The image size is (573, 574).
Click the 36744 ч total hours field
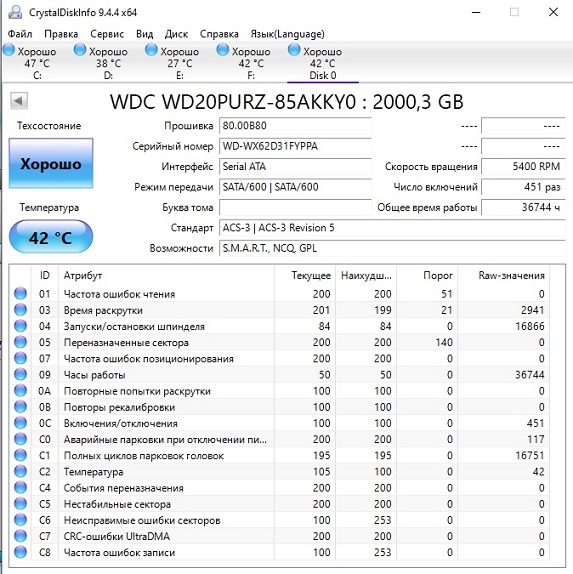click(x=523, y=208)
